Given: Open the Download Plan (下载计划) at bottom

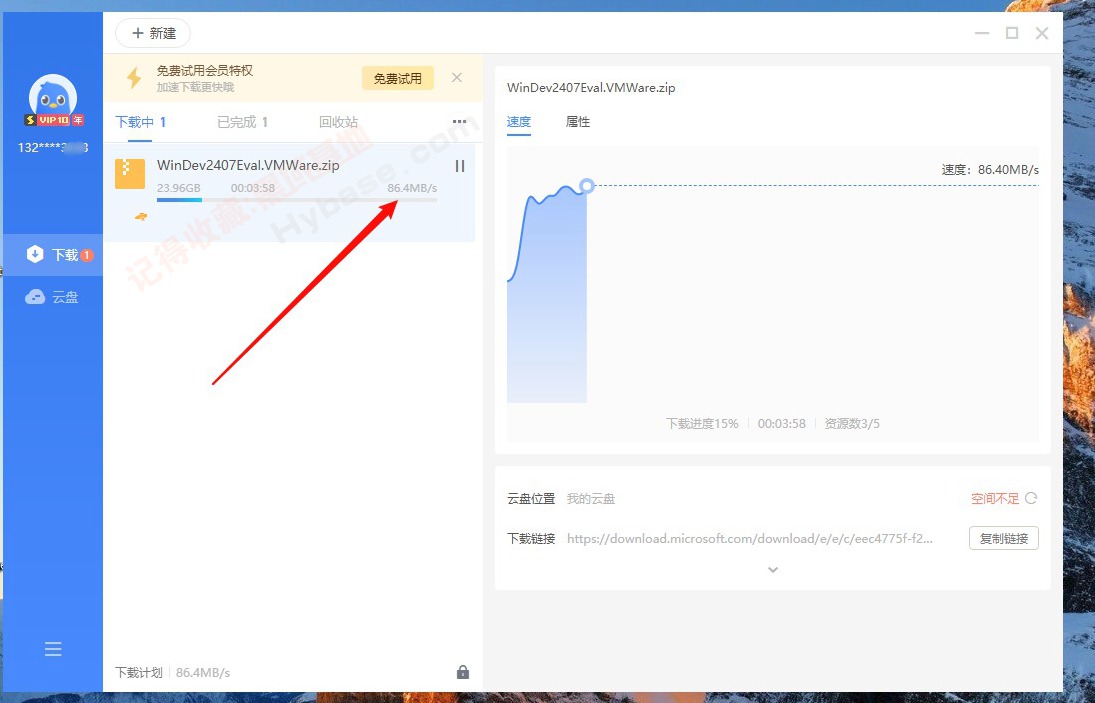Looking at the screenshot, I should click(x=138, y=672).
